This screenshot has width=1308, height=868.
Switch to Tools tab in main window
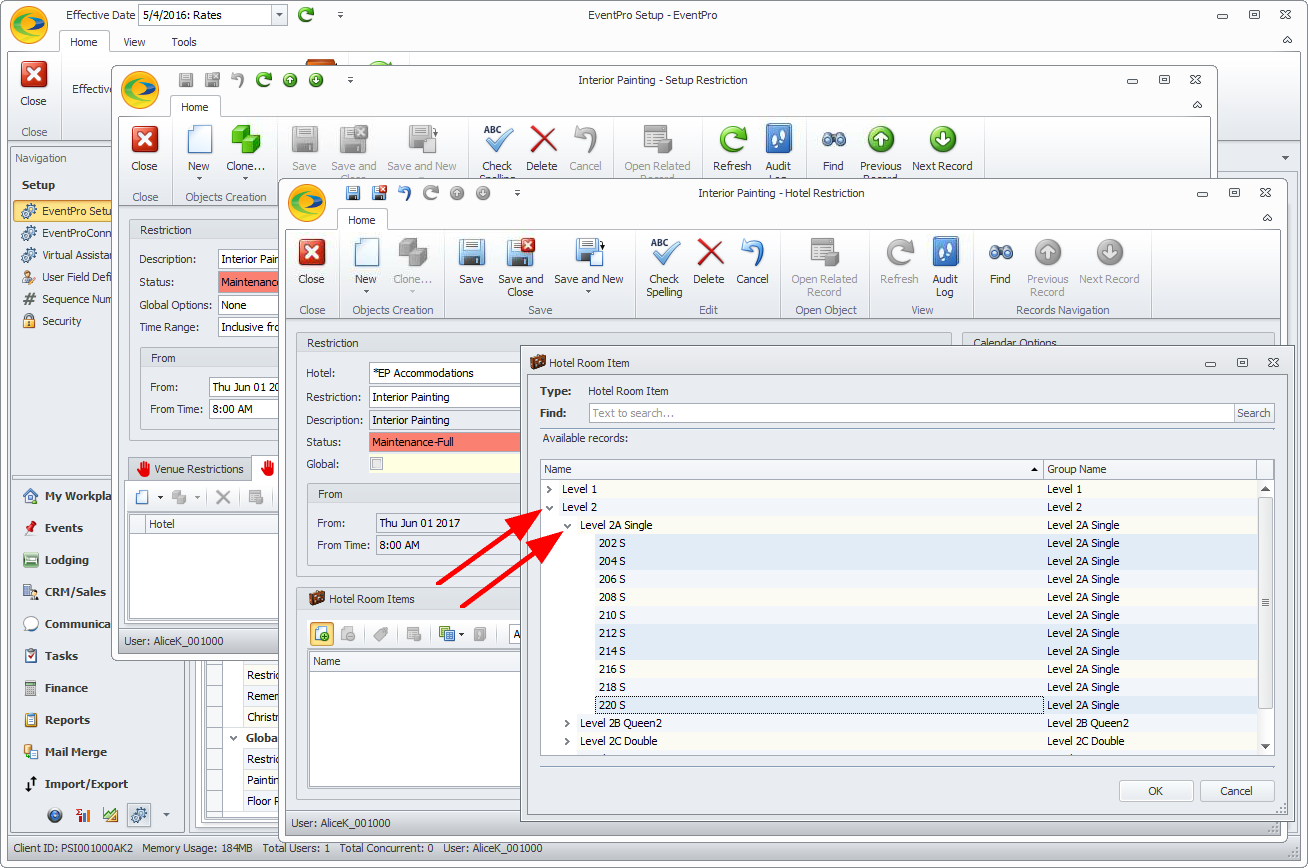click(x=184, y=42)
